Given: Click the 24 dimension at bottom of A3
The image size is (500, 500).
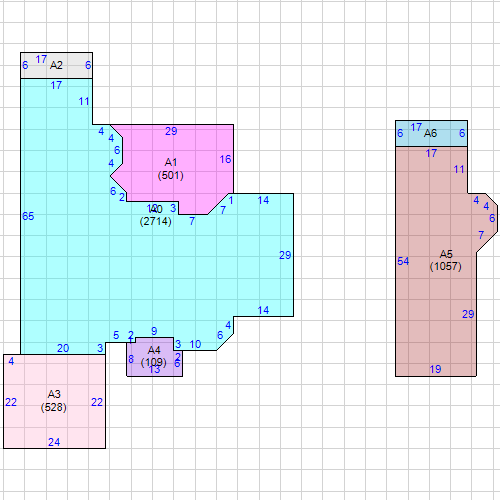Looking at the screenshot, I should [54, 442].
